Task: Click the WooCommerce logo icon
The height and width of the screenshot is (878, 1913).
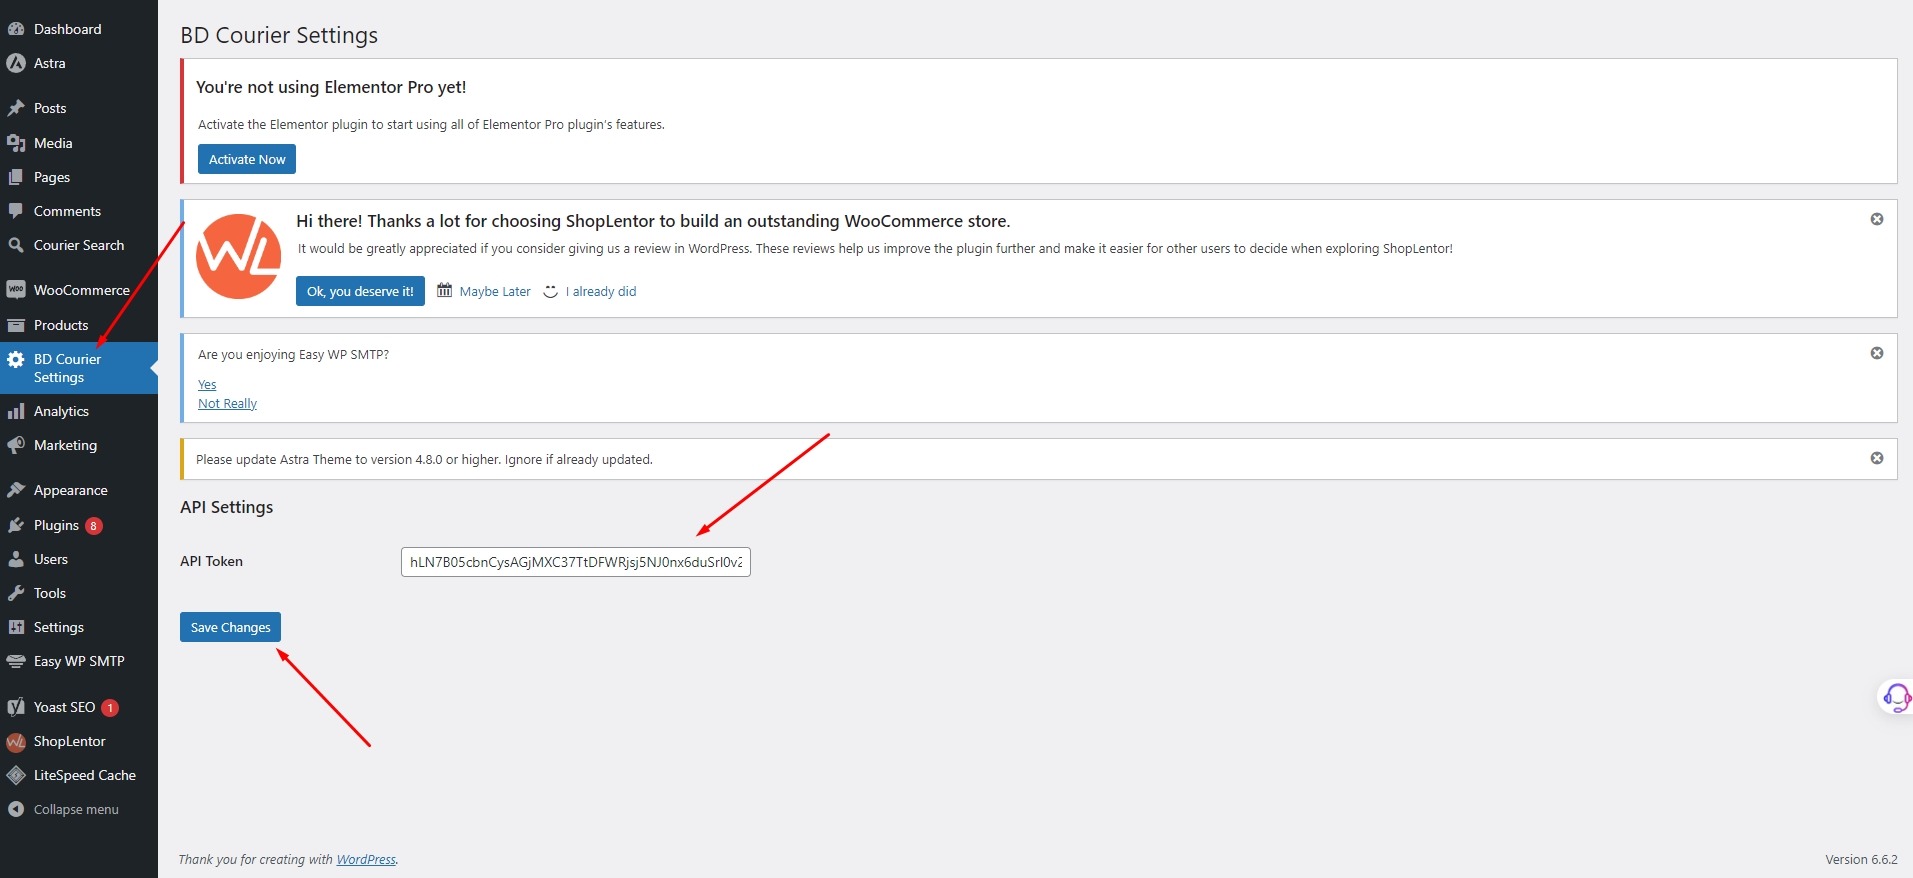Action: [x=16, y=290]
